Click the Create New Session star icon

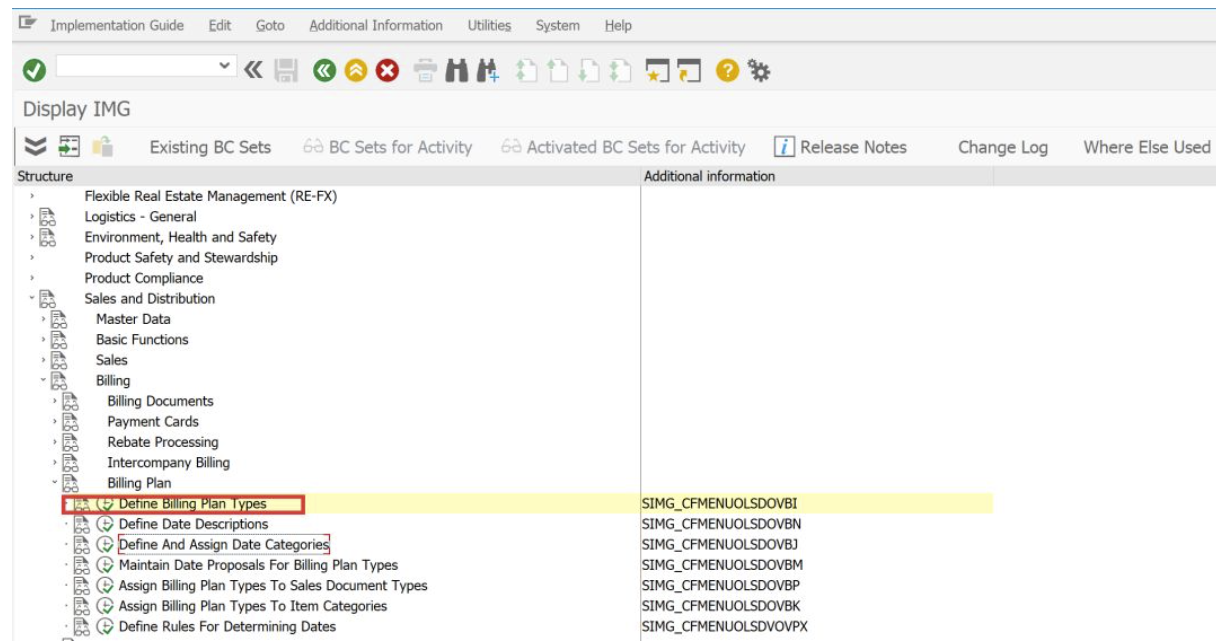[x=657, y=71]
